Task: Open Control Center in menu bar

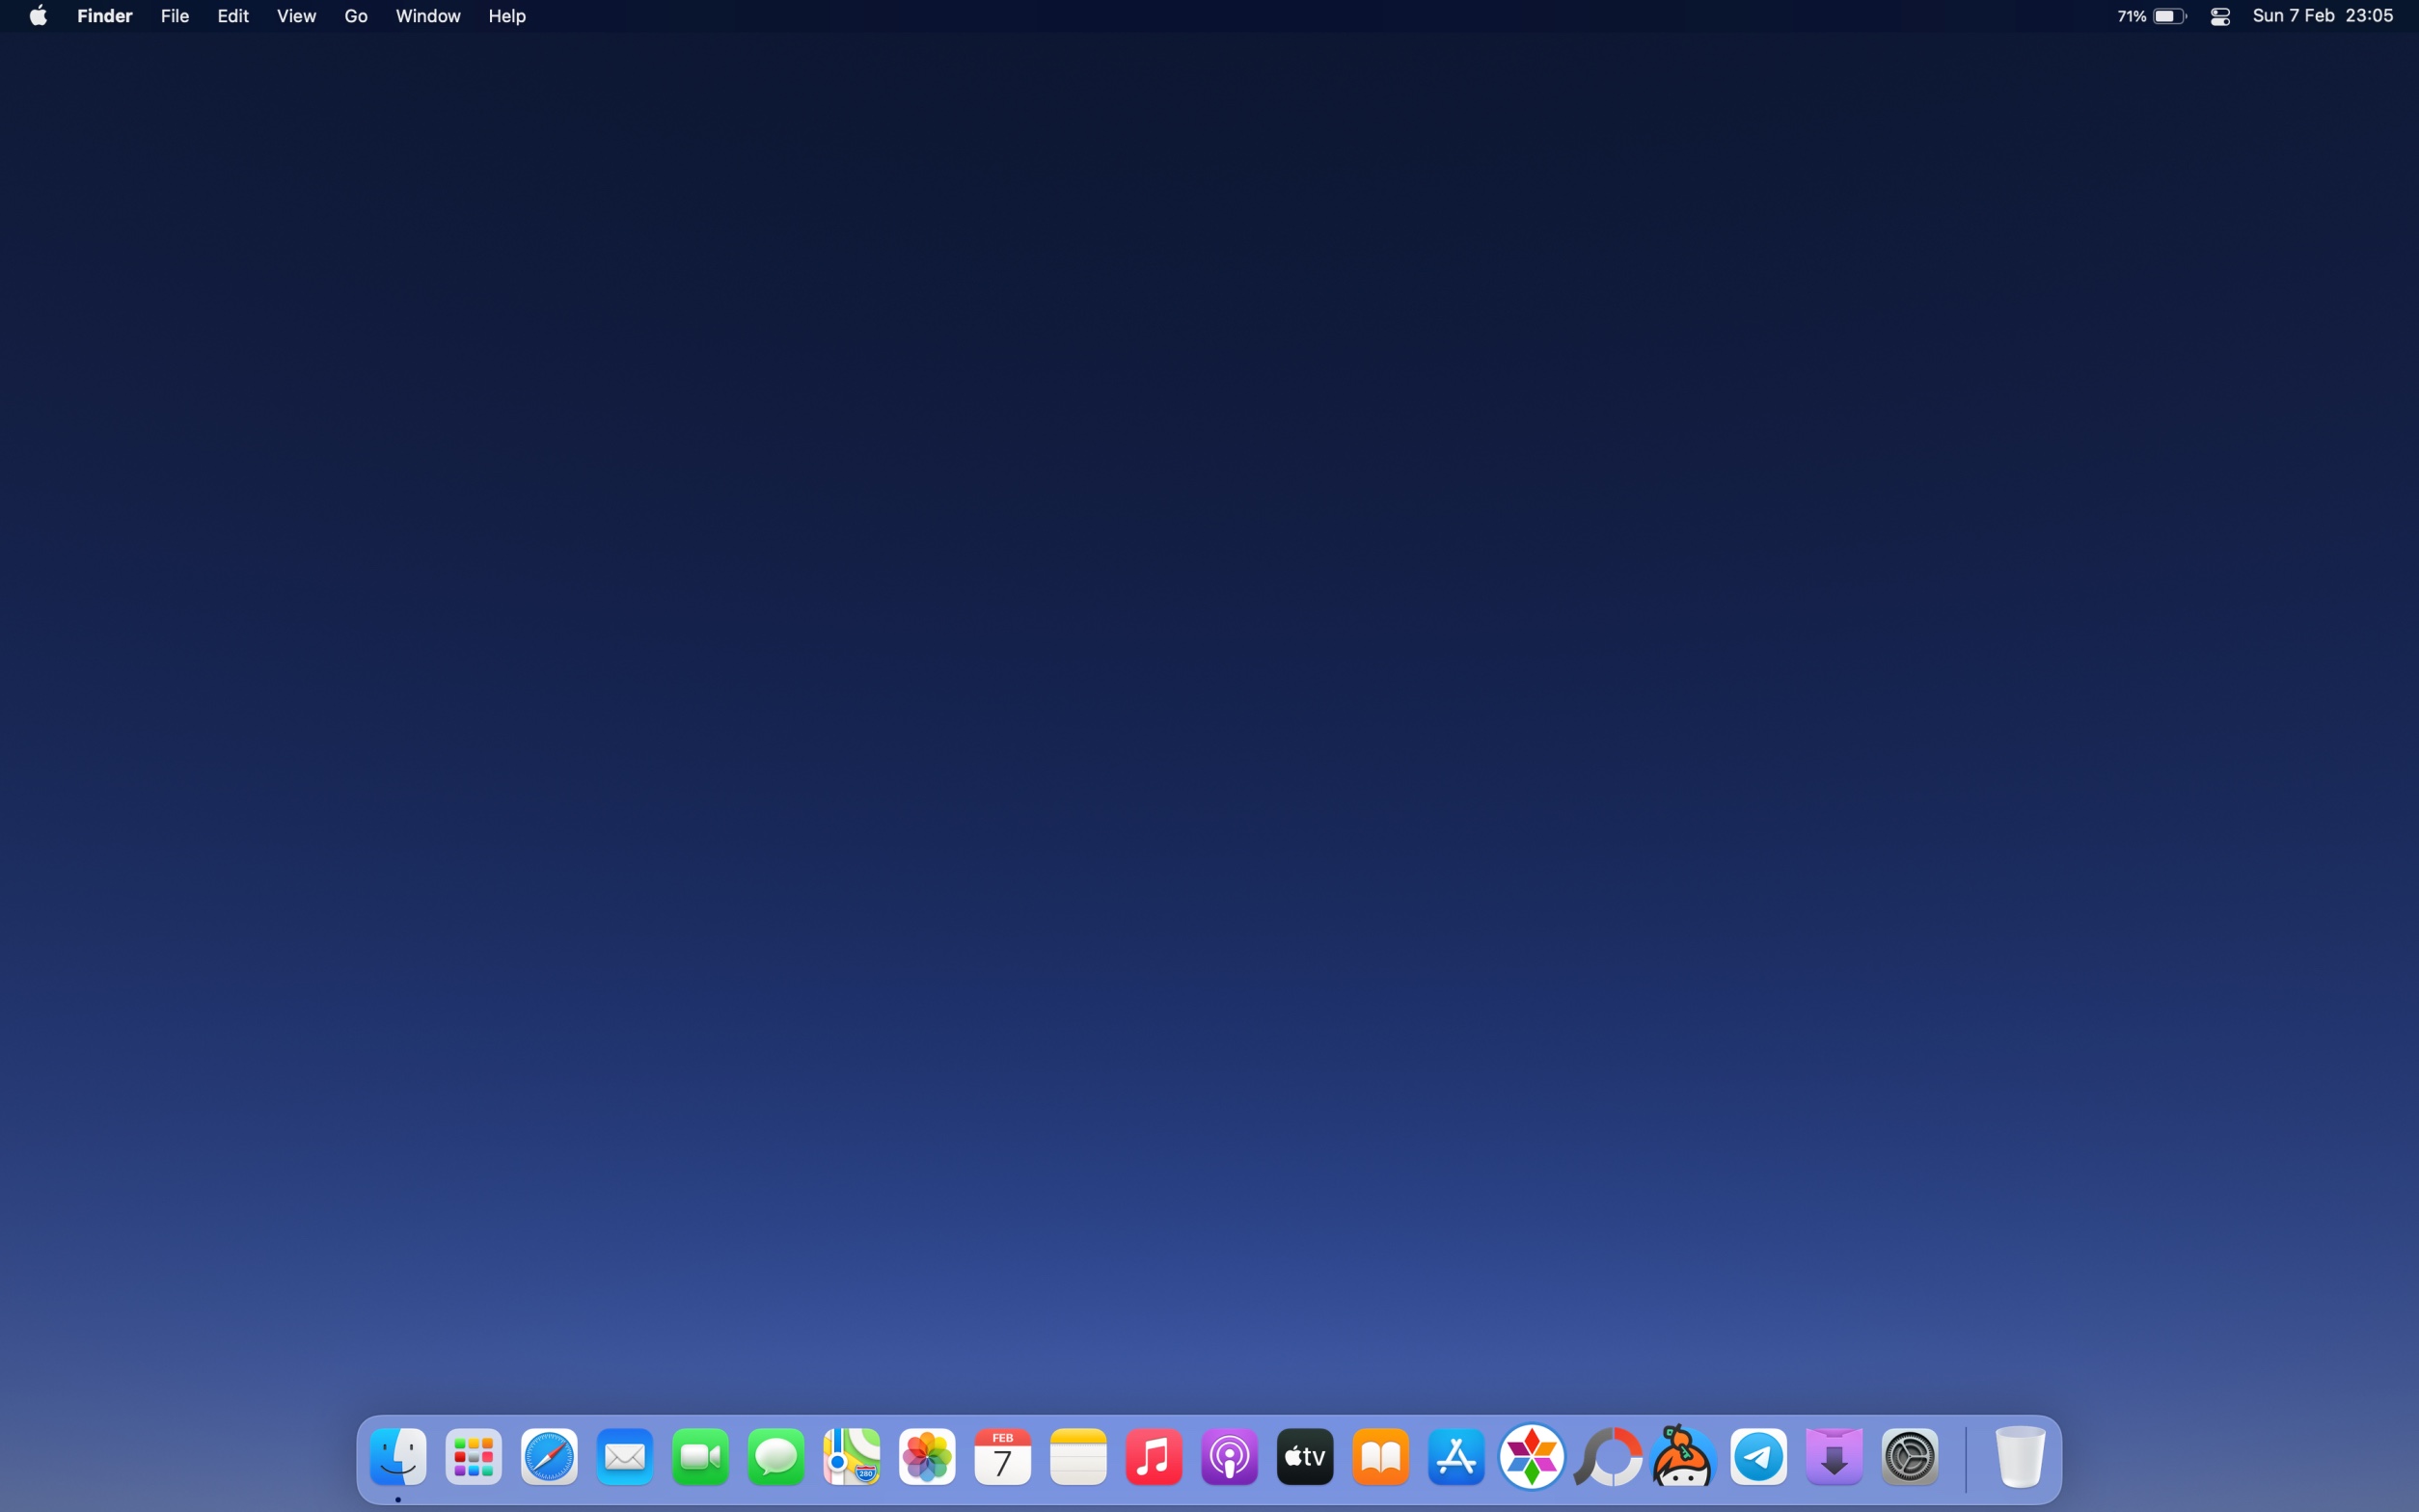Action: click(x=2220, y=16)
